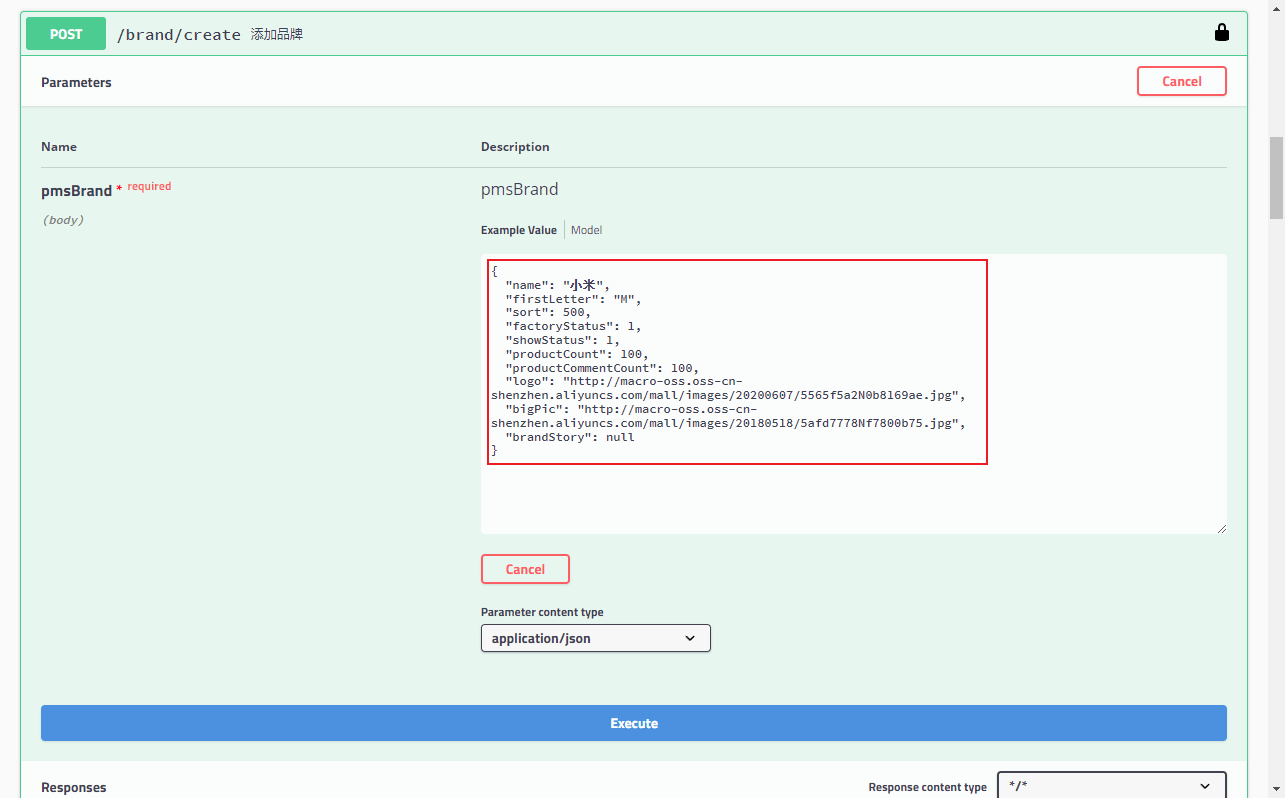
Task: Click the "showStatus": 1 line
Action: [x=562, y=340]
